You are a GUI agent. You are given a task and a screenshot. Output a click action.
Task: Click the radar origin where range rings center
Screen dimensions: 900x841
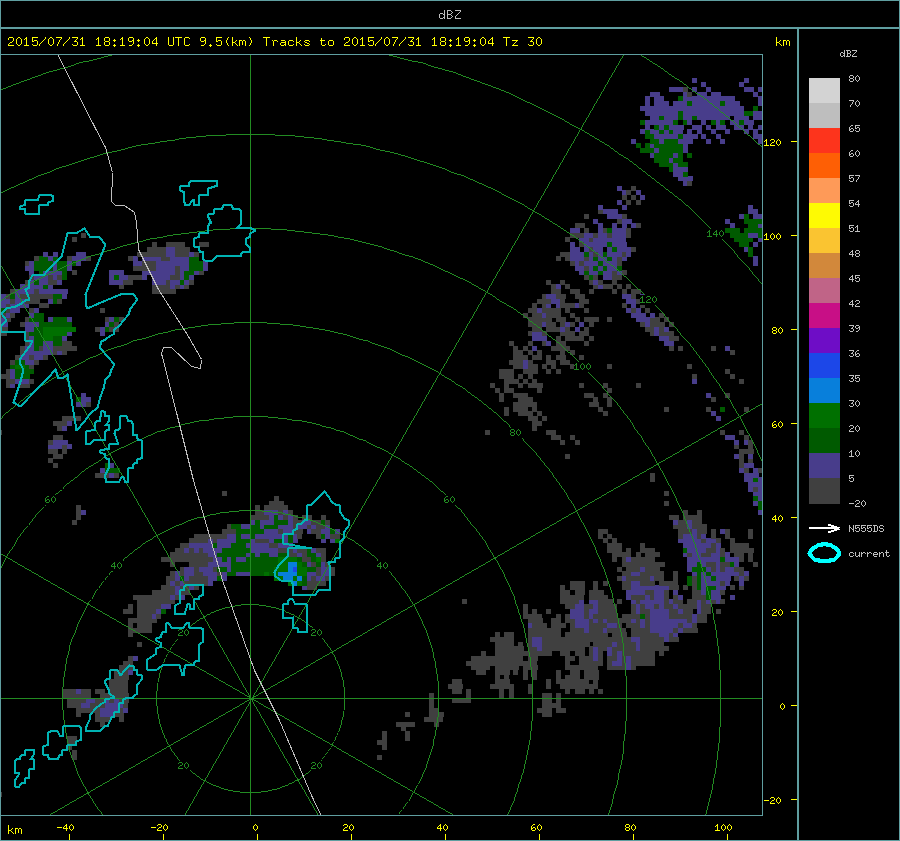[x=250, y=699]
